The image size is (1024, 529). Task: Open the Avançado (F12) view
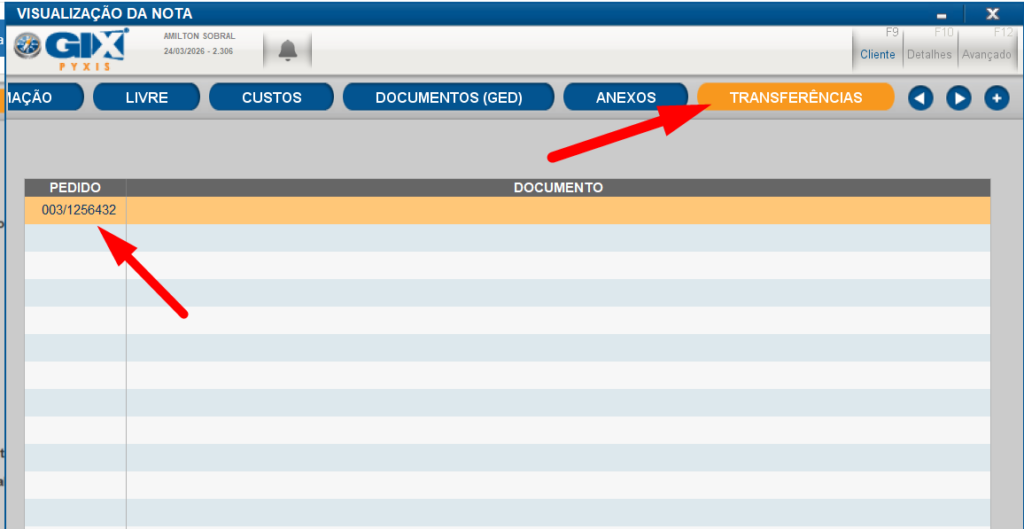pos(986,47)
